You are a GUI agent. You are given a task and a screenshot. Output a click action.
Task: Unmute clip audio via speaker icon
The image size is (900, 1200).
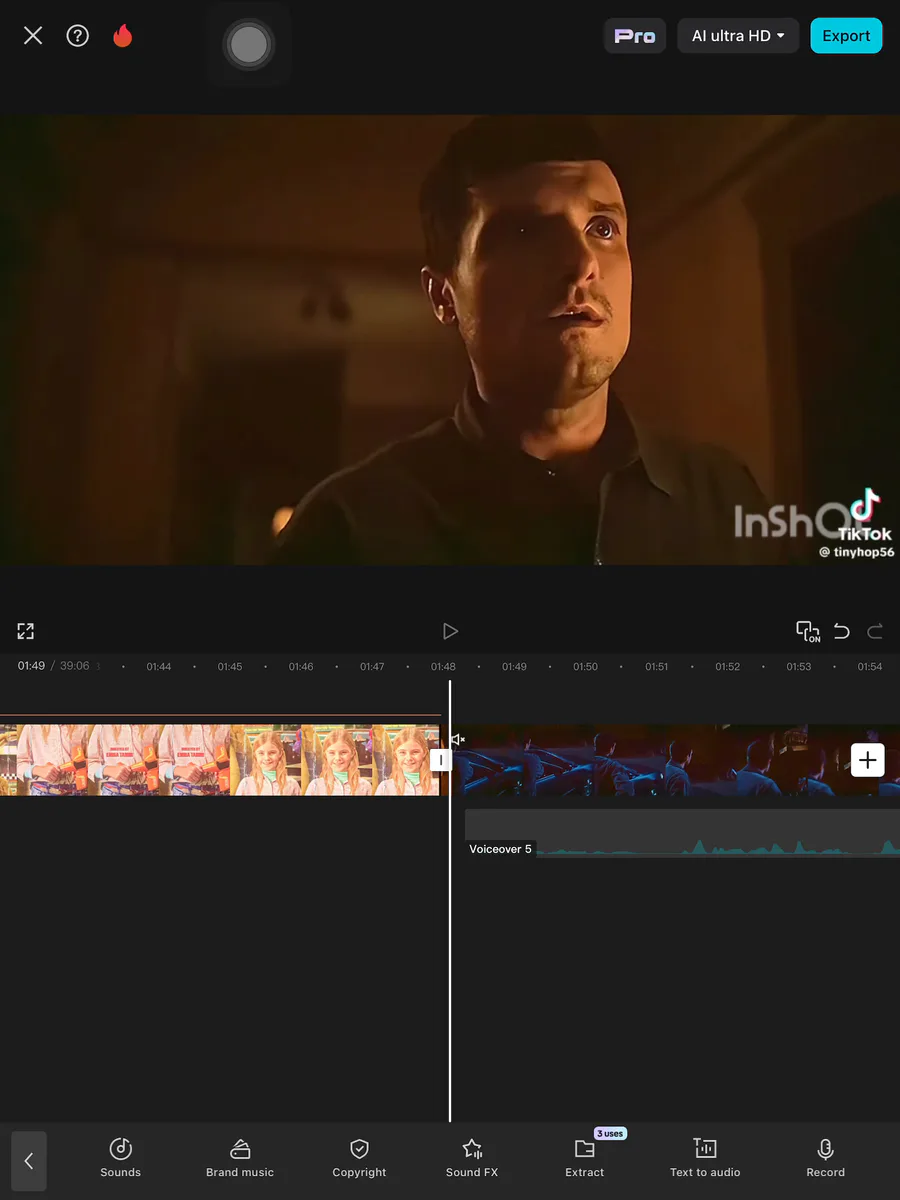click(x=457, y=740)
